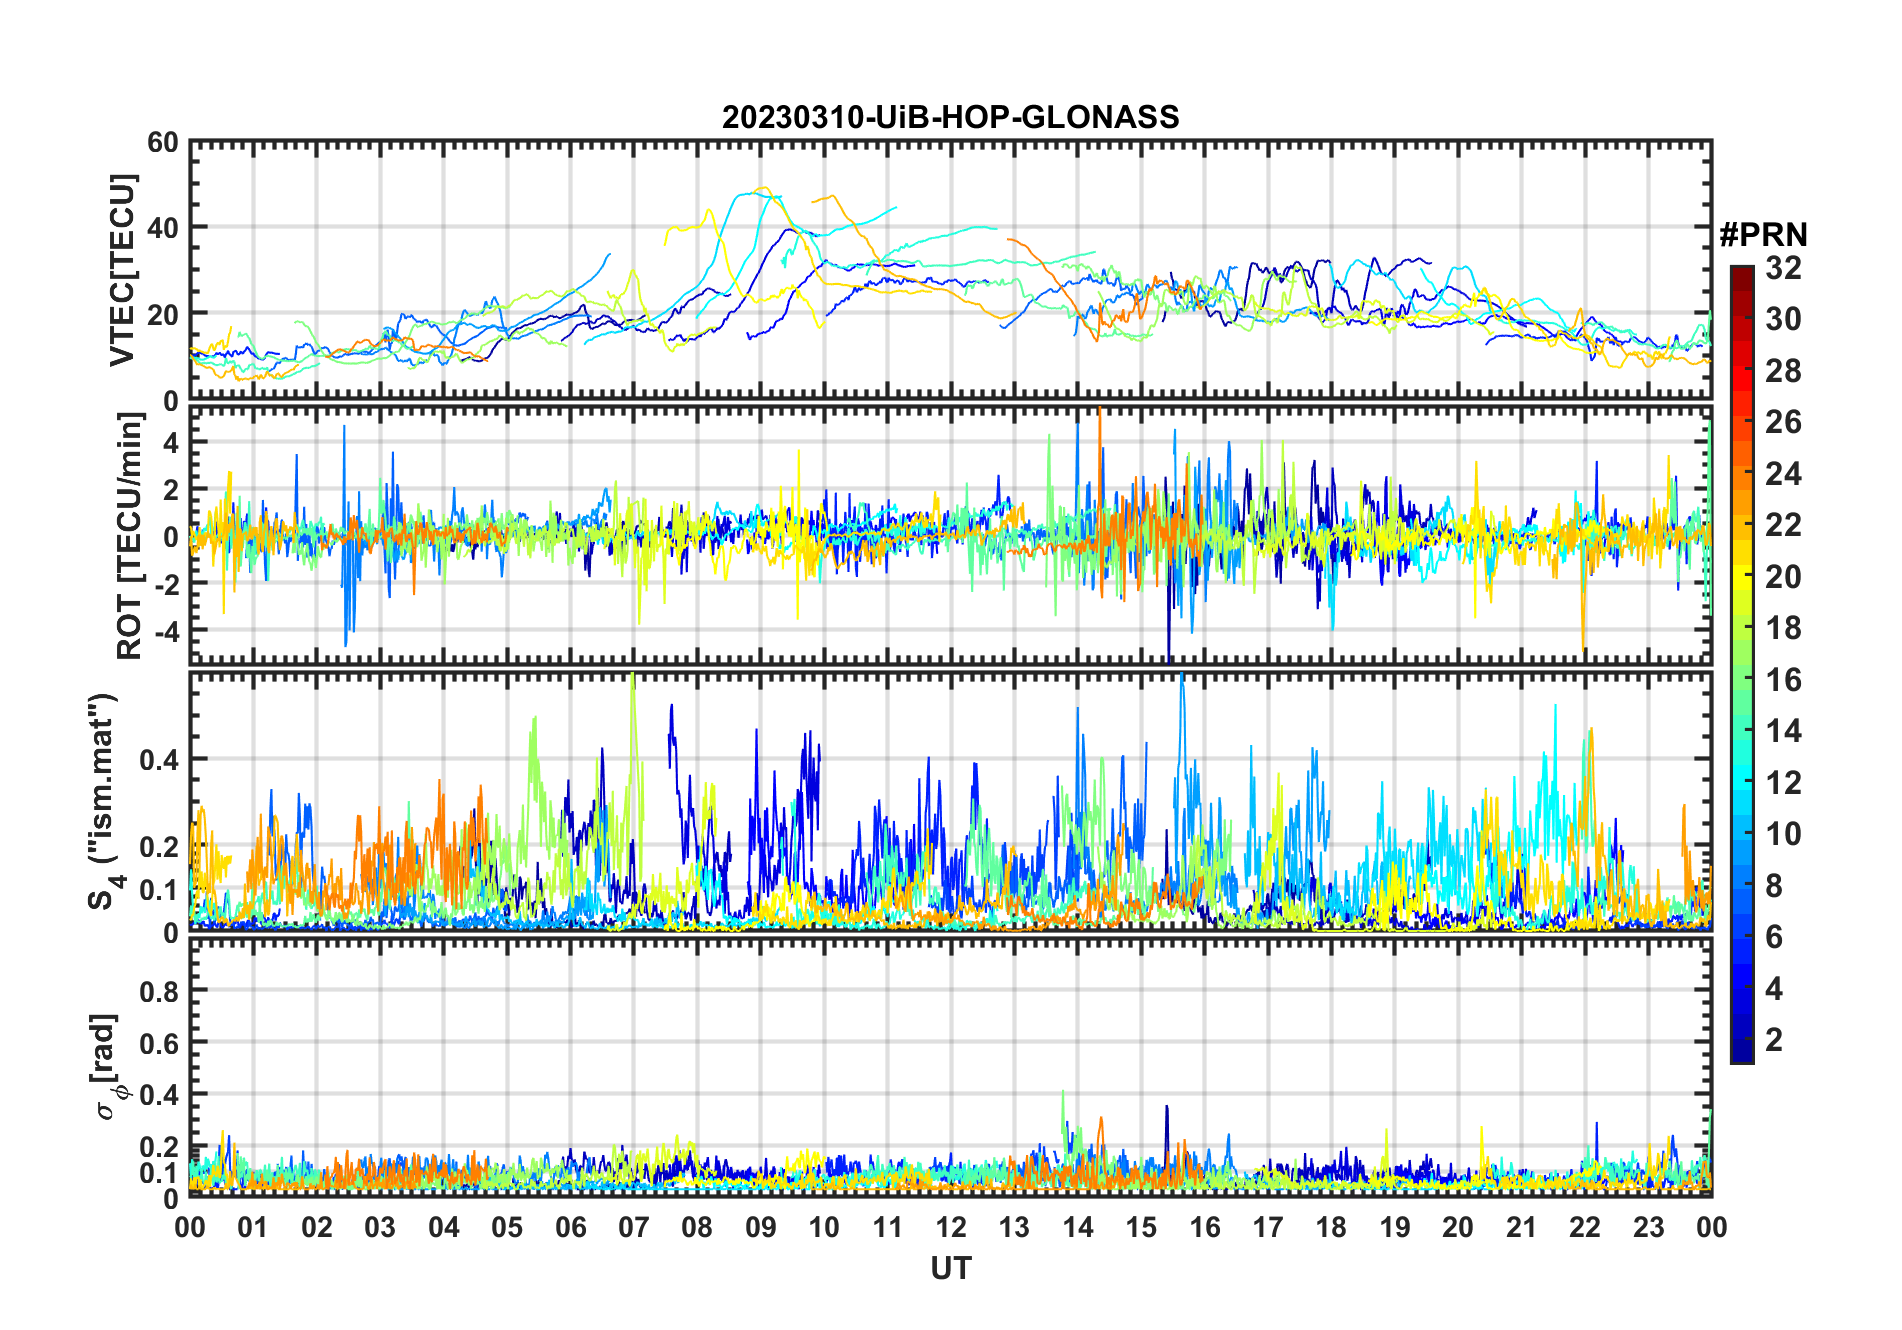Click the "22" label on PRN colorbar
This screenshot has width=1902, height=1330.
pyautogui.click(x=1783, y=525)
